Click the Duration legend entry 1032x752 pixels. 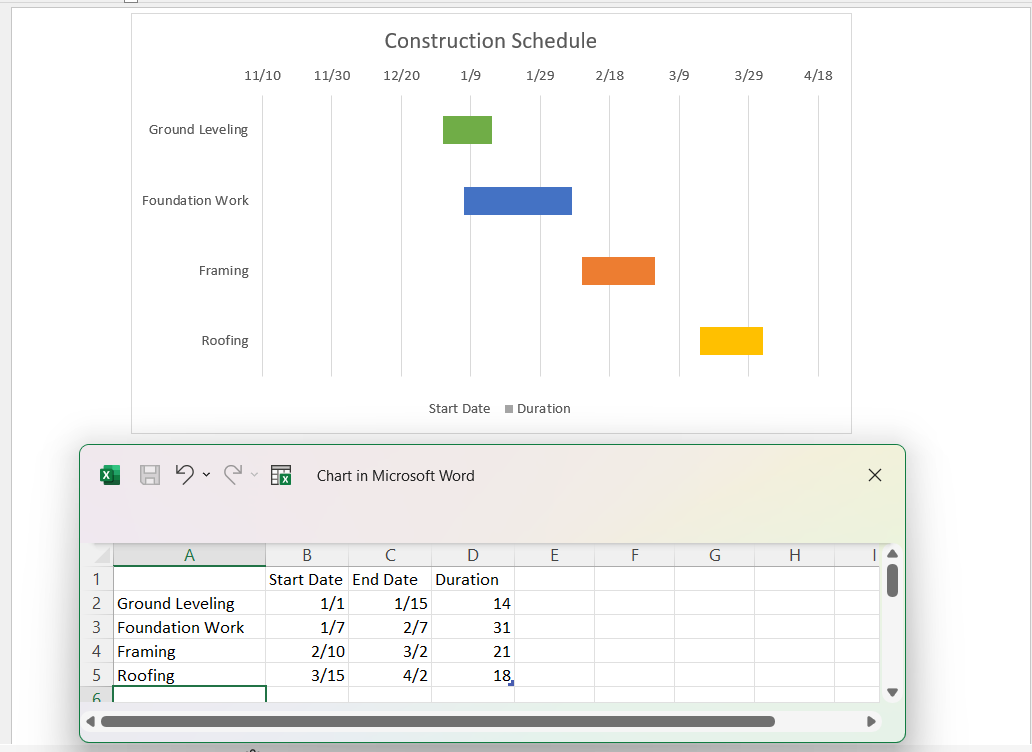537,409
